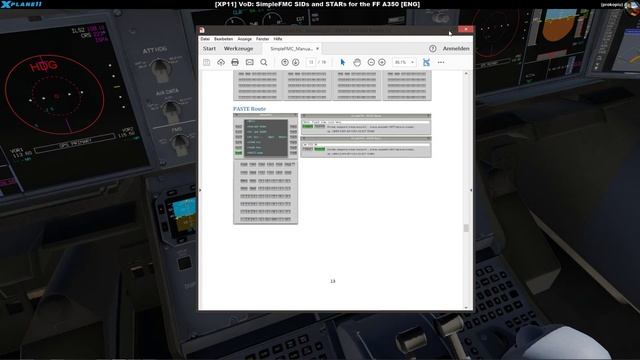Open the more tools ellipsis menu

click(x=441, y=62)
